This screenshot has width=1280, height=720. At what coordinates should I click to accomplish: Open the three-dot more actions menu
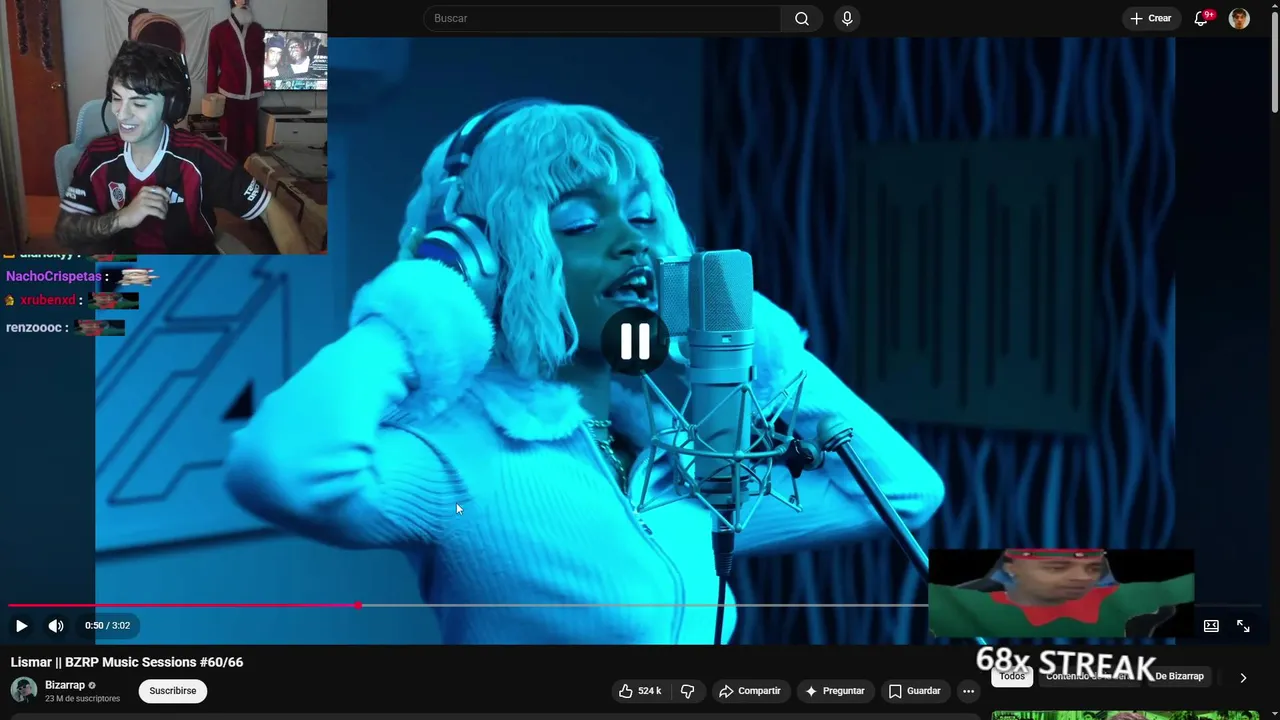(968, 691)
